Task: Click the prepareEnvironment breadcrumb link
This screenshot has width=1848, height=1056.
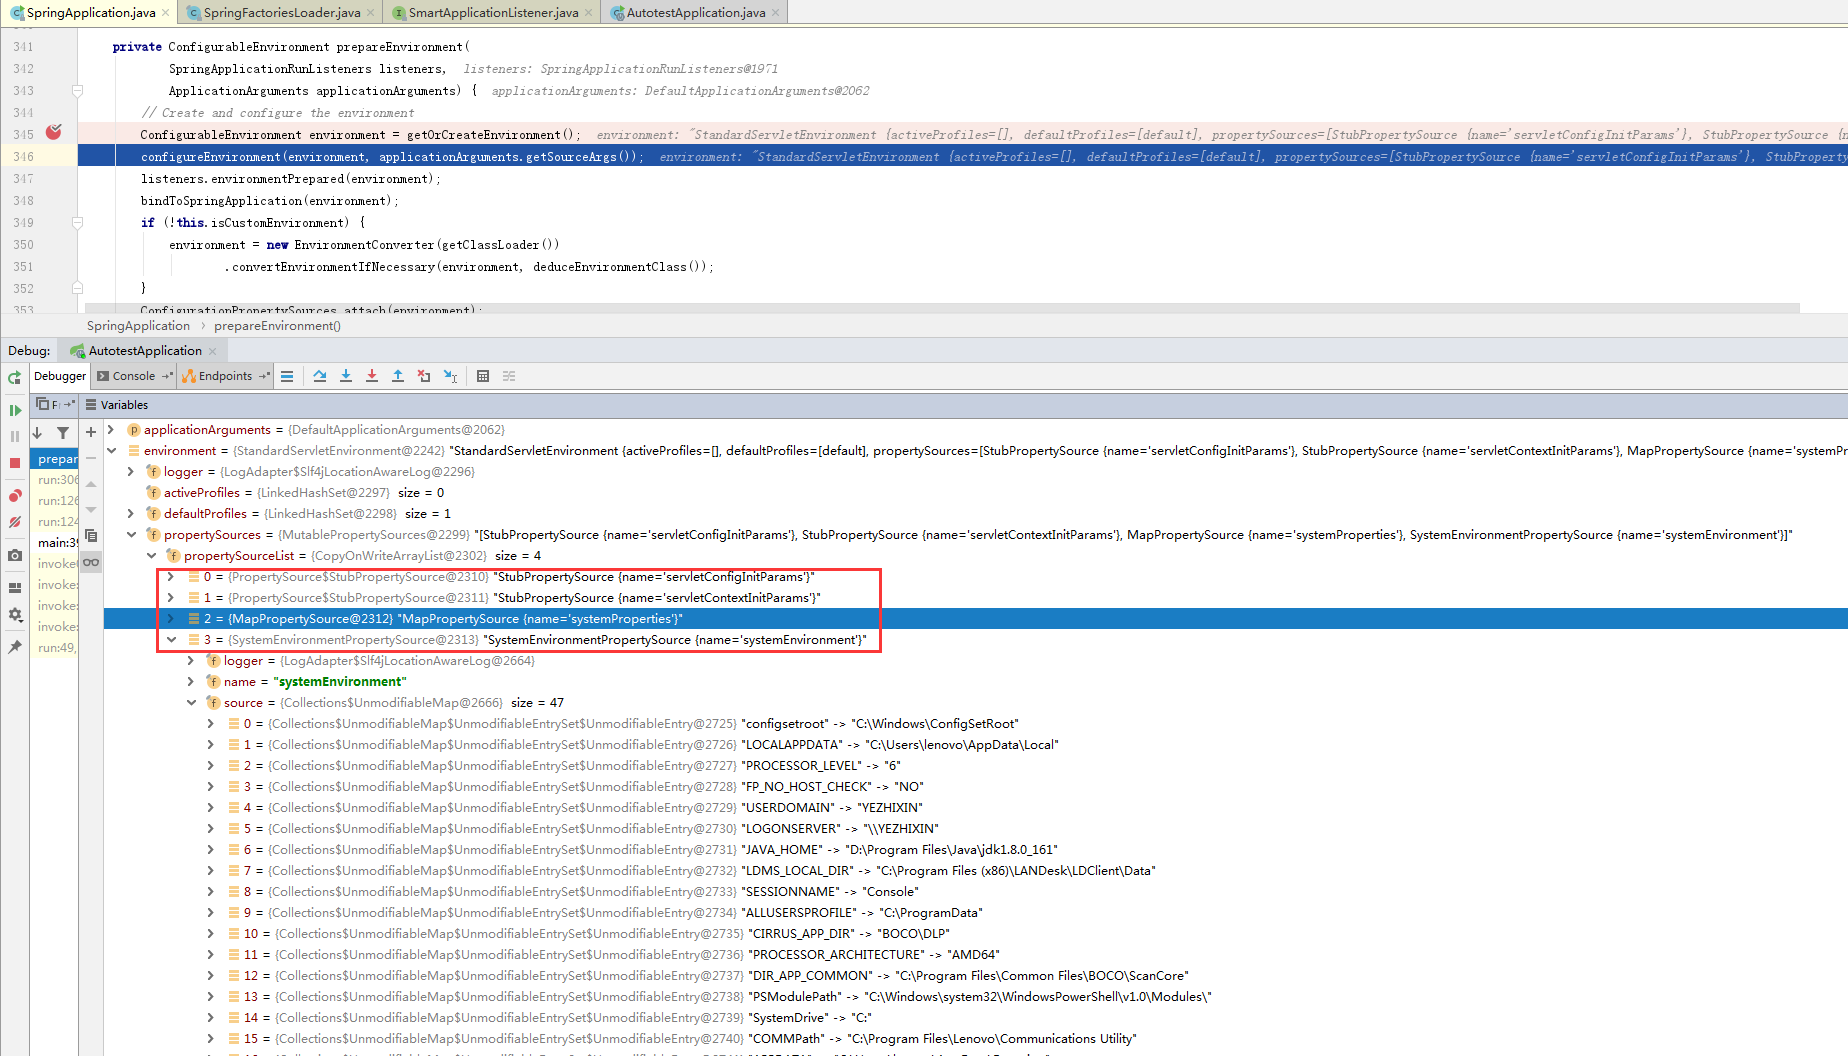Action: point(277,325)
